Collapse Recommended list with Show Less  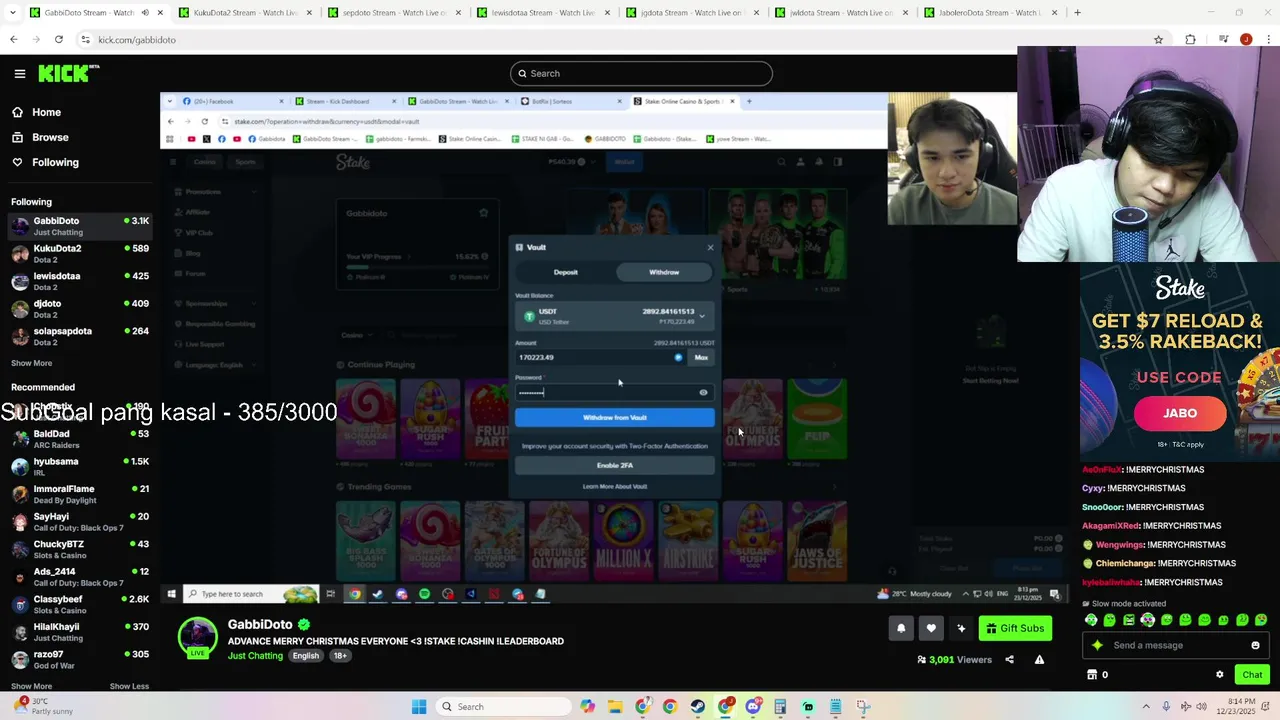click(129, 686)
